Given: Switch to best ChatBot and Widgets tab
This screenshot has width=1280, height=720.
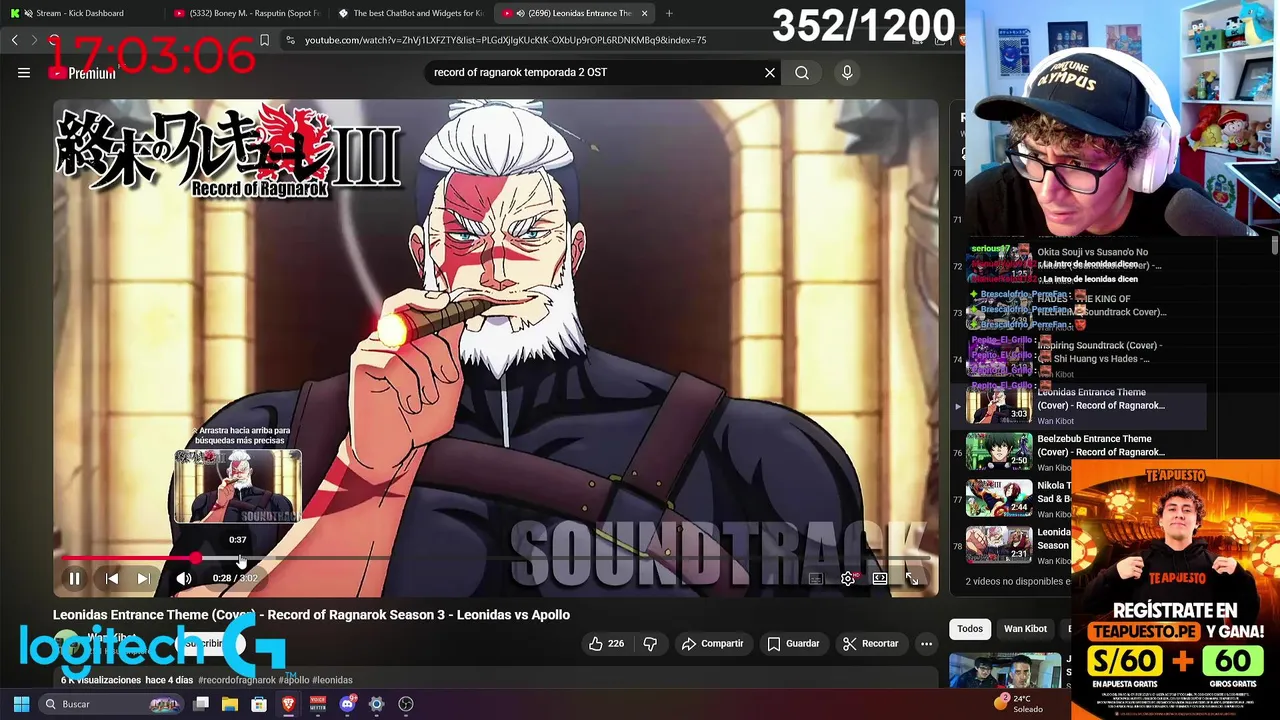Looking at the screenshot, I should [x=410, y=13].
